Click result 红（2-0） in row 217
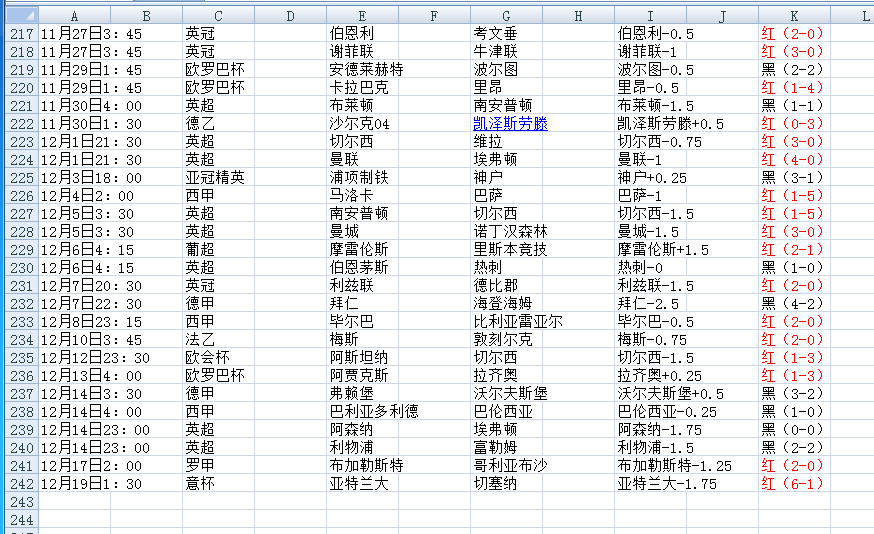Image resolution: width=874 pixels, height=534 pixels. tap(792, 34)
